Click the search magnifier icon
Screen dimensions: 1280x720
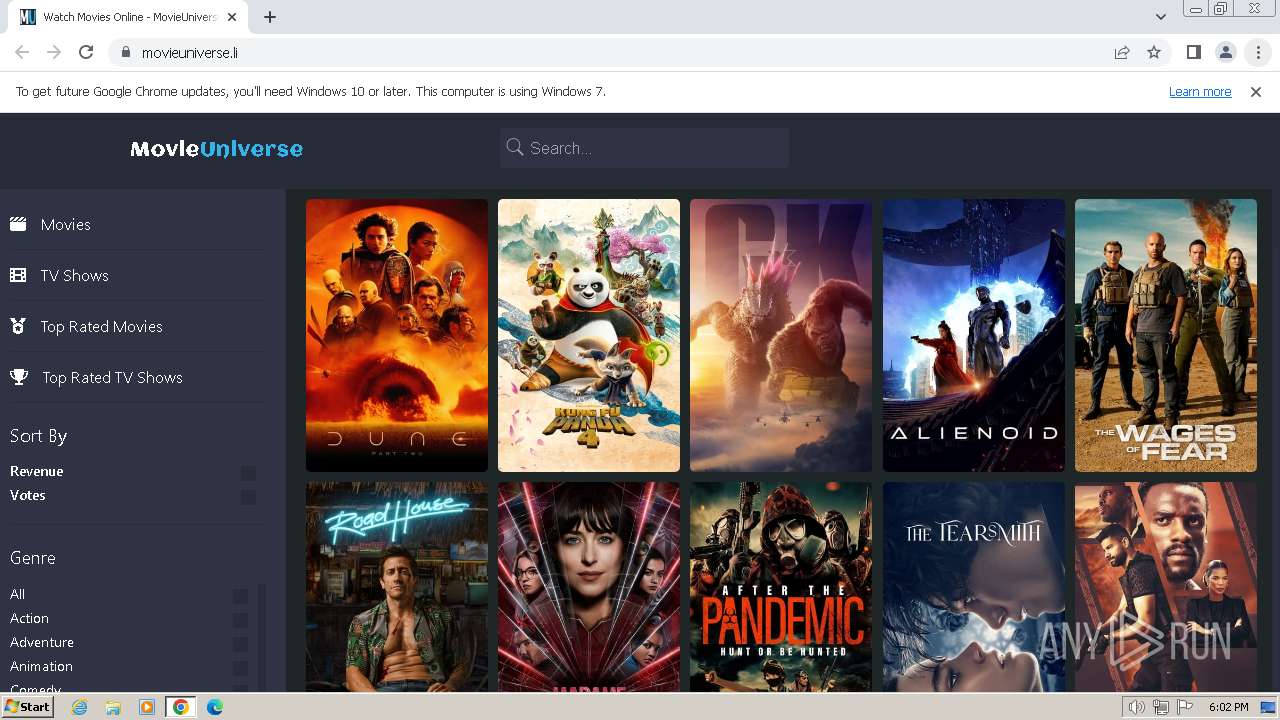click(515, 147)
